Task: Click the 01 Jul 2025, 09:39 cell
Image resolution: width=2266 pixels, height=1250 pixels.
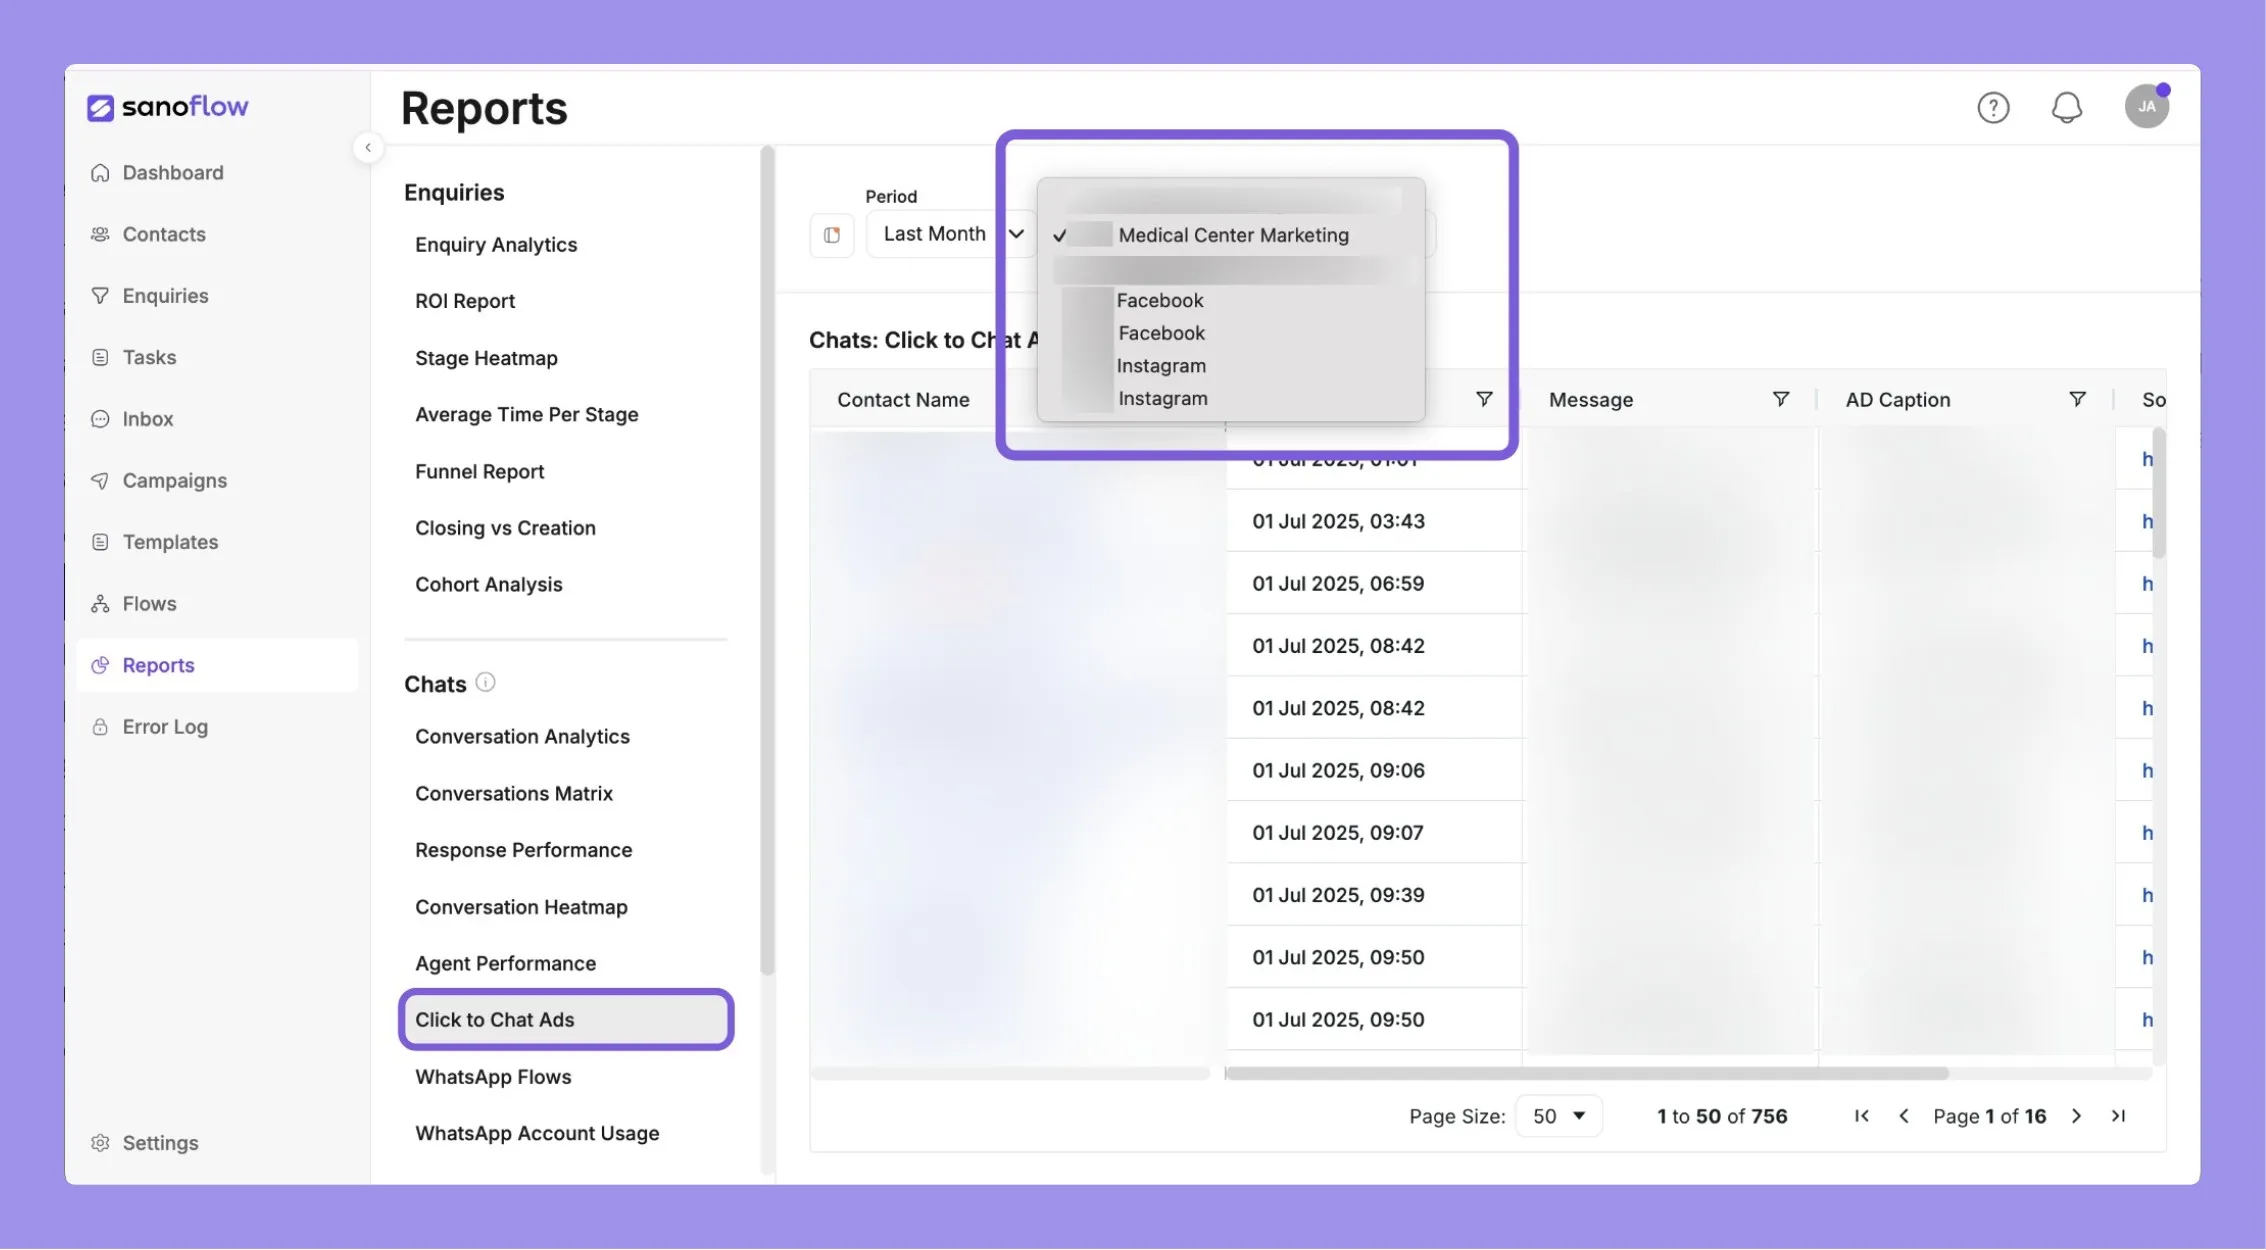Action: 1374,895
